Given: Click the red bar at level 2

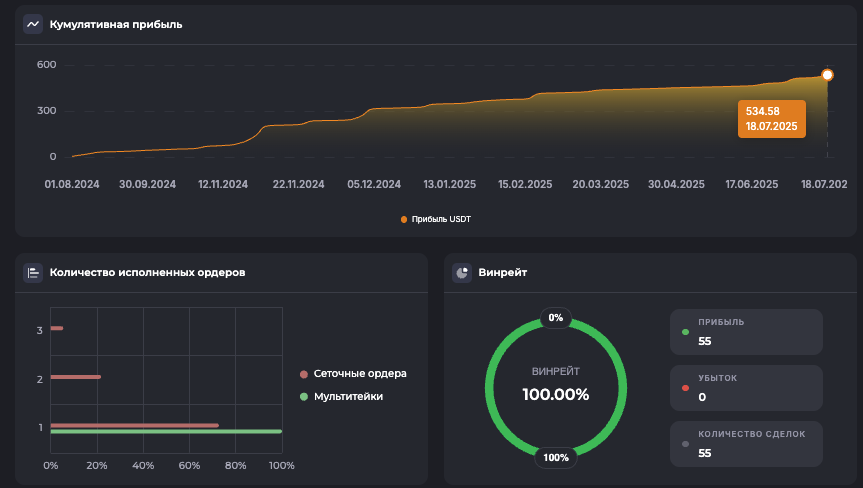Looking at the screenshot, I should pos(75,377).
